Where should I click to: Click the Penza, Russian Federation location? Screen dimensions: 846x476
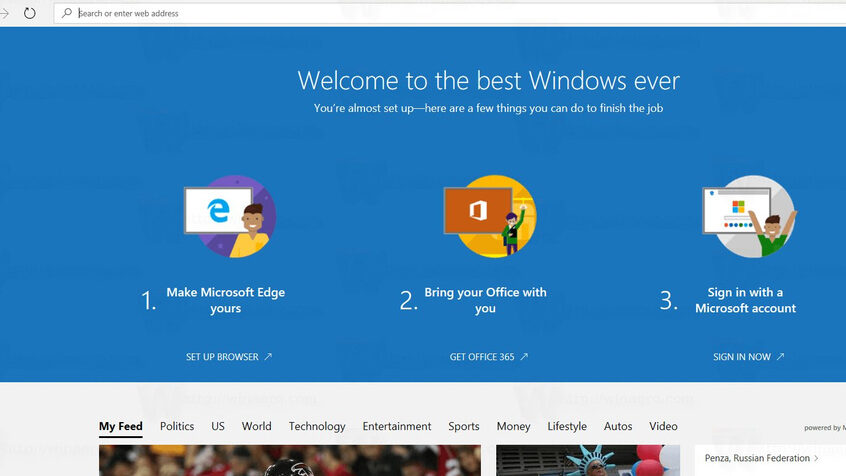(x=757, y=458)
